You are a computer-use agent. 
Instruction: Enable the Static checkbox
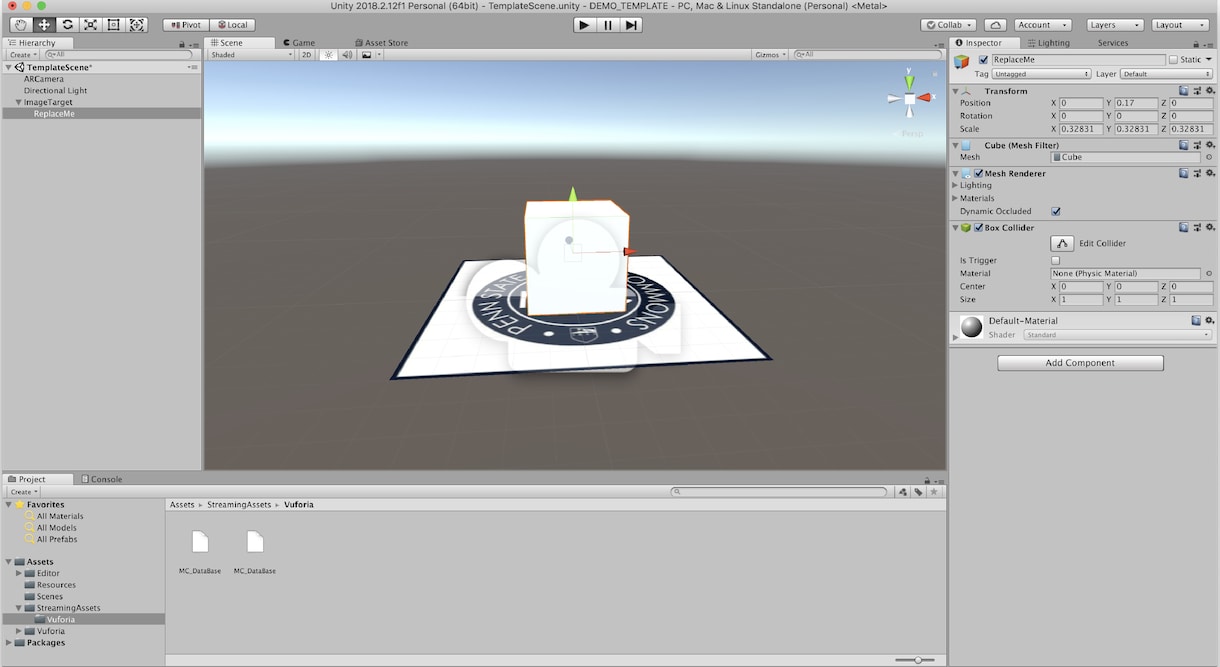point(1173,60)
